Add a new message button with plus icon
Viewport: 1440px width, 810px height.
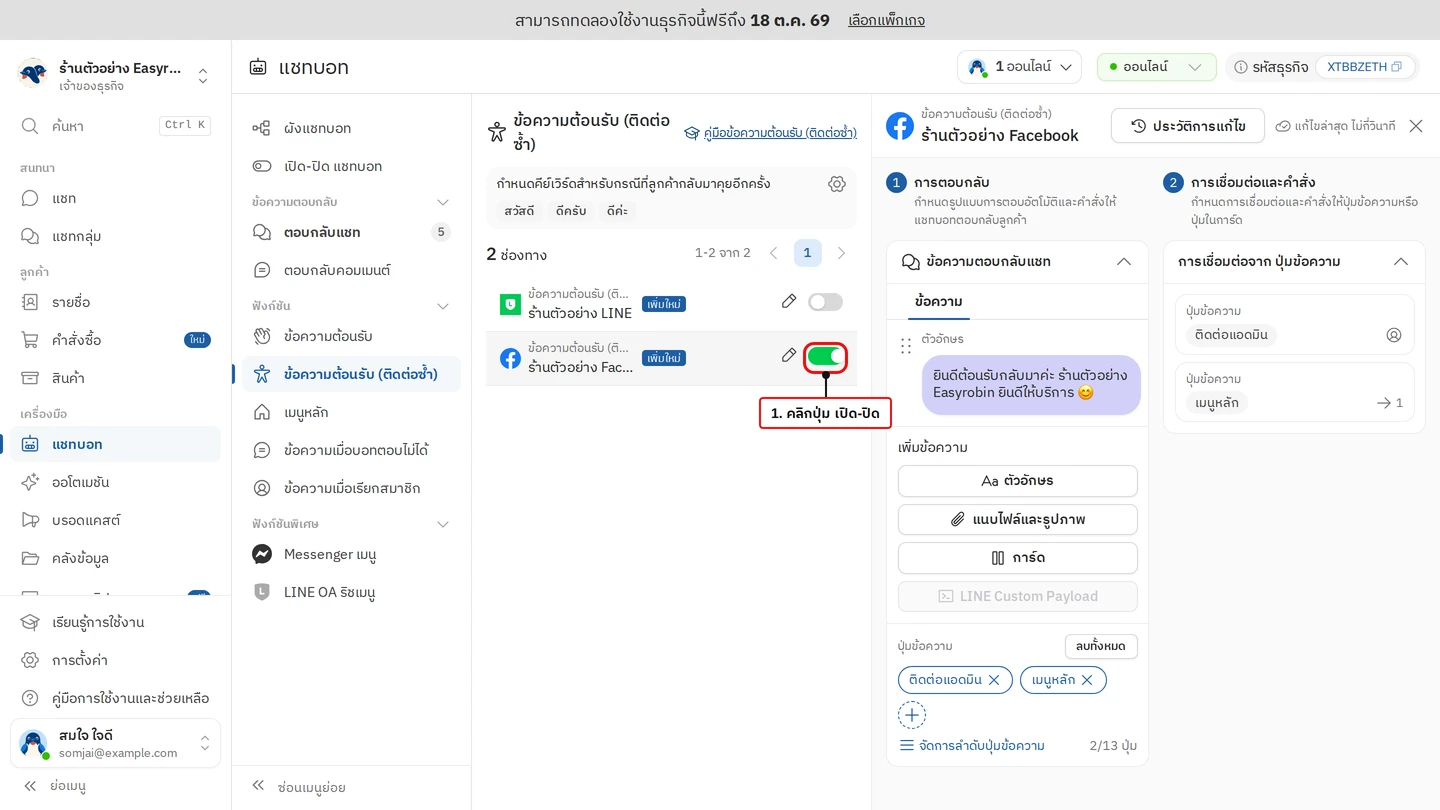tap(912, 715)
